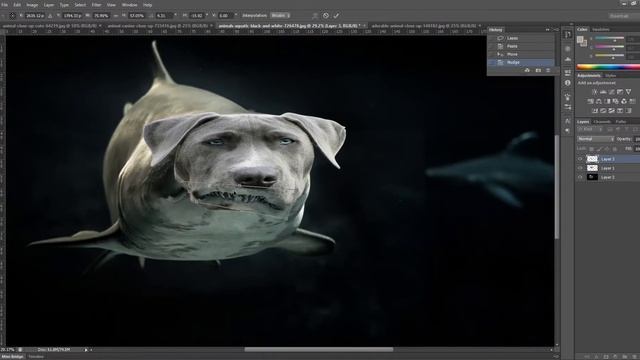Switch to the Styles tab
Image resolution: width=640 pixels, height=360 pixels.
(611, 76)
